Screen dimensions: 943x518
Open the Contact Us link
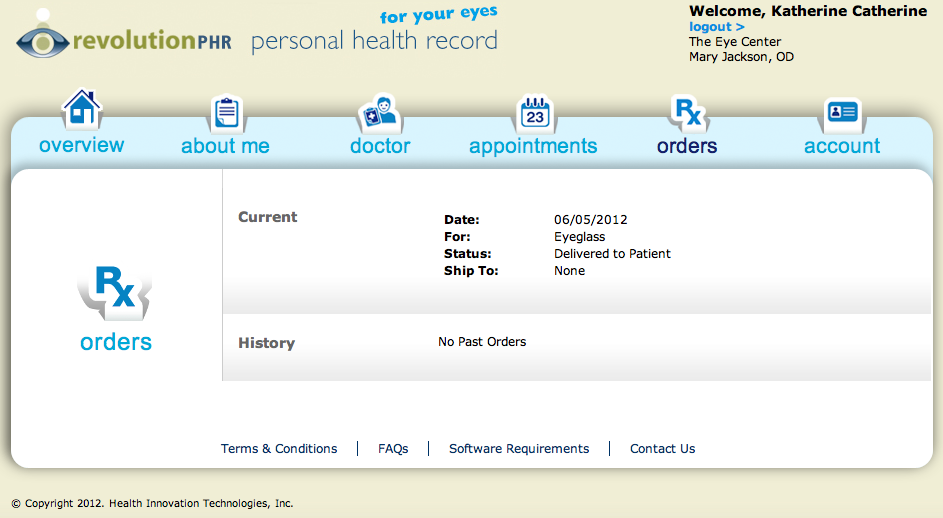pyautogui.click(x=663, y=449)
